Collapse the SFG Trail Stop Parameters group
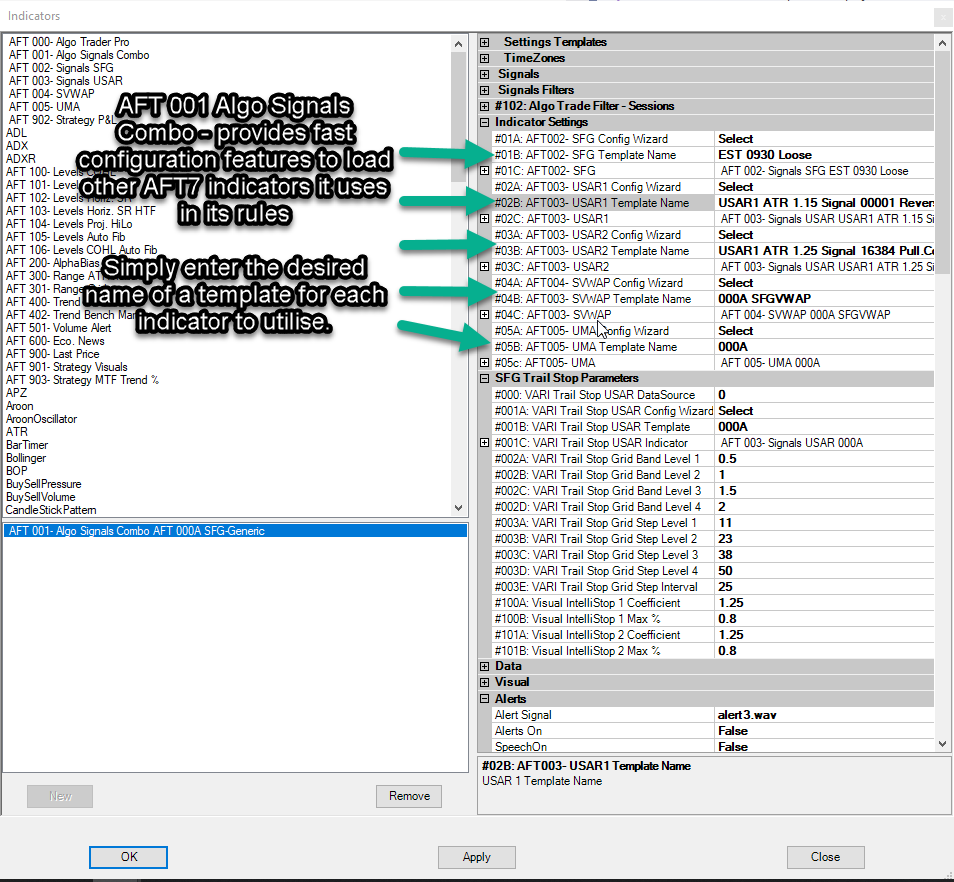 click(485, 378)
